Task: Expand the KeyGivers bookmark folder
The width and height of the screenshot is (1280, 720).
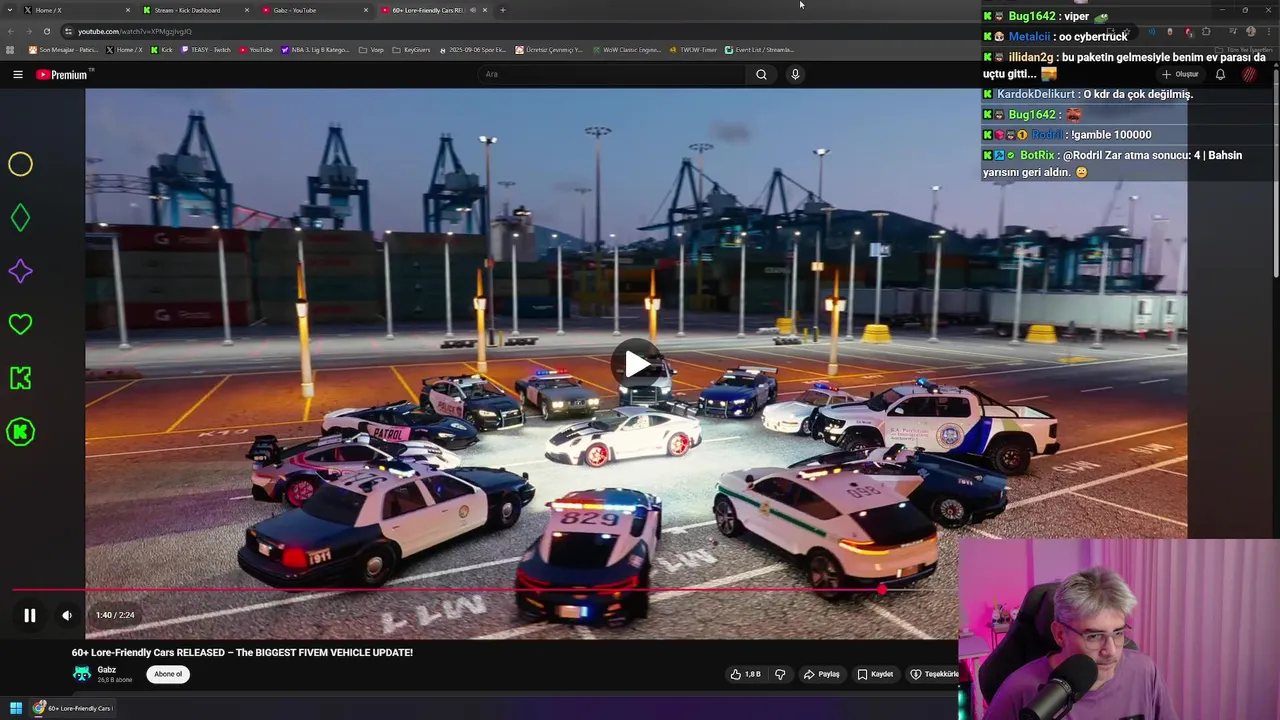Action: [x=412, y=50]
